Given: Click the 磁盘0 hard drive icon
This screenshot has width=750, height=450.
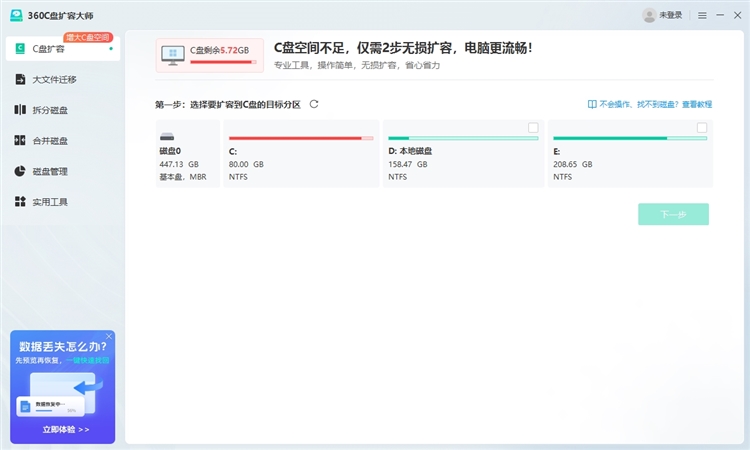Looking at the screenshot, I should (x=167, y=137).
